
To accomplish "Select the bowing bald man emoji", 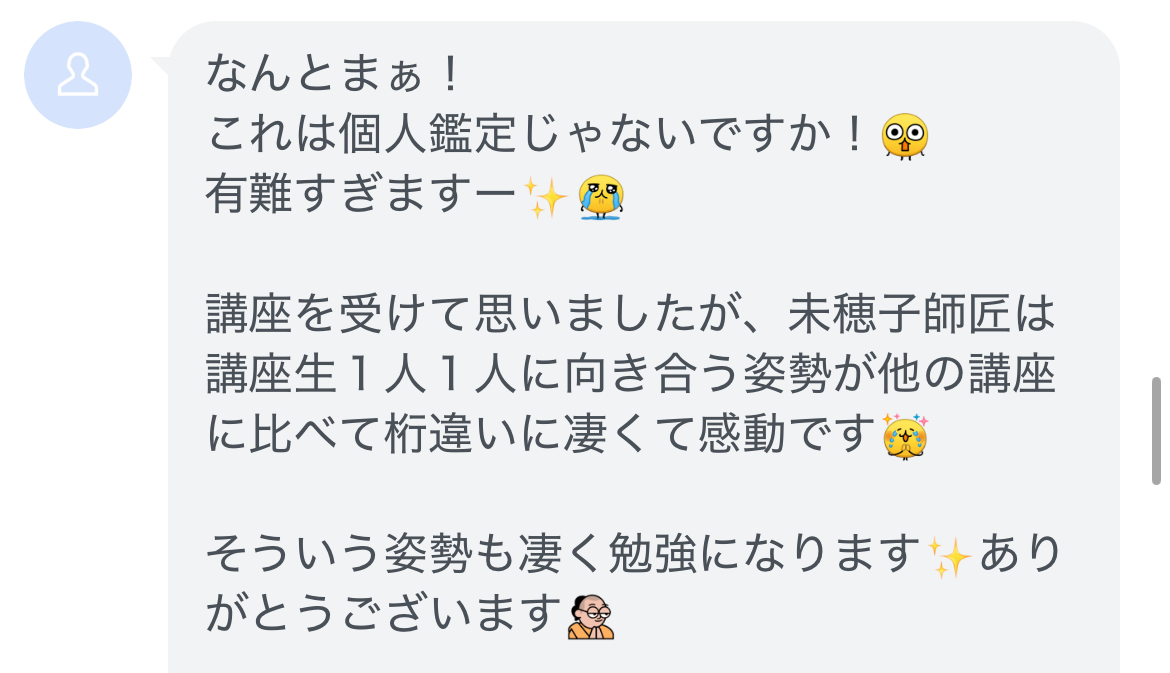I will [590, 616].
